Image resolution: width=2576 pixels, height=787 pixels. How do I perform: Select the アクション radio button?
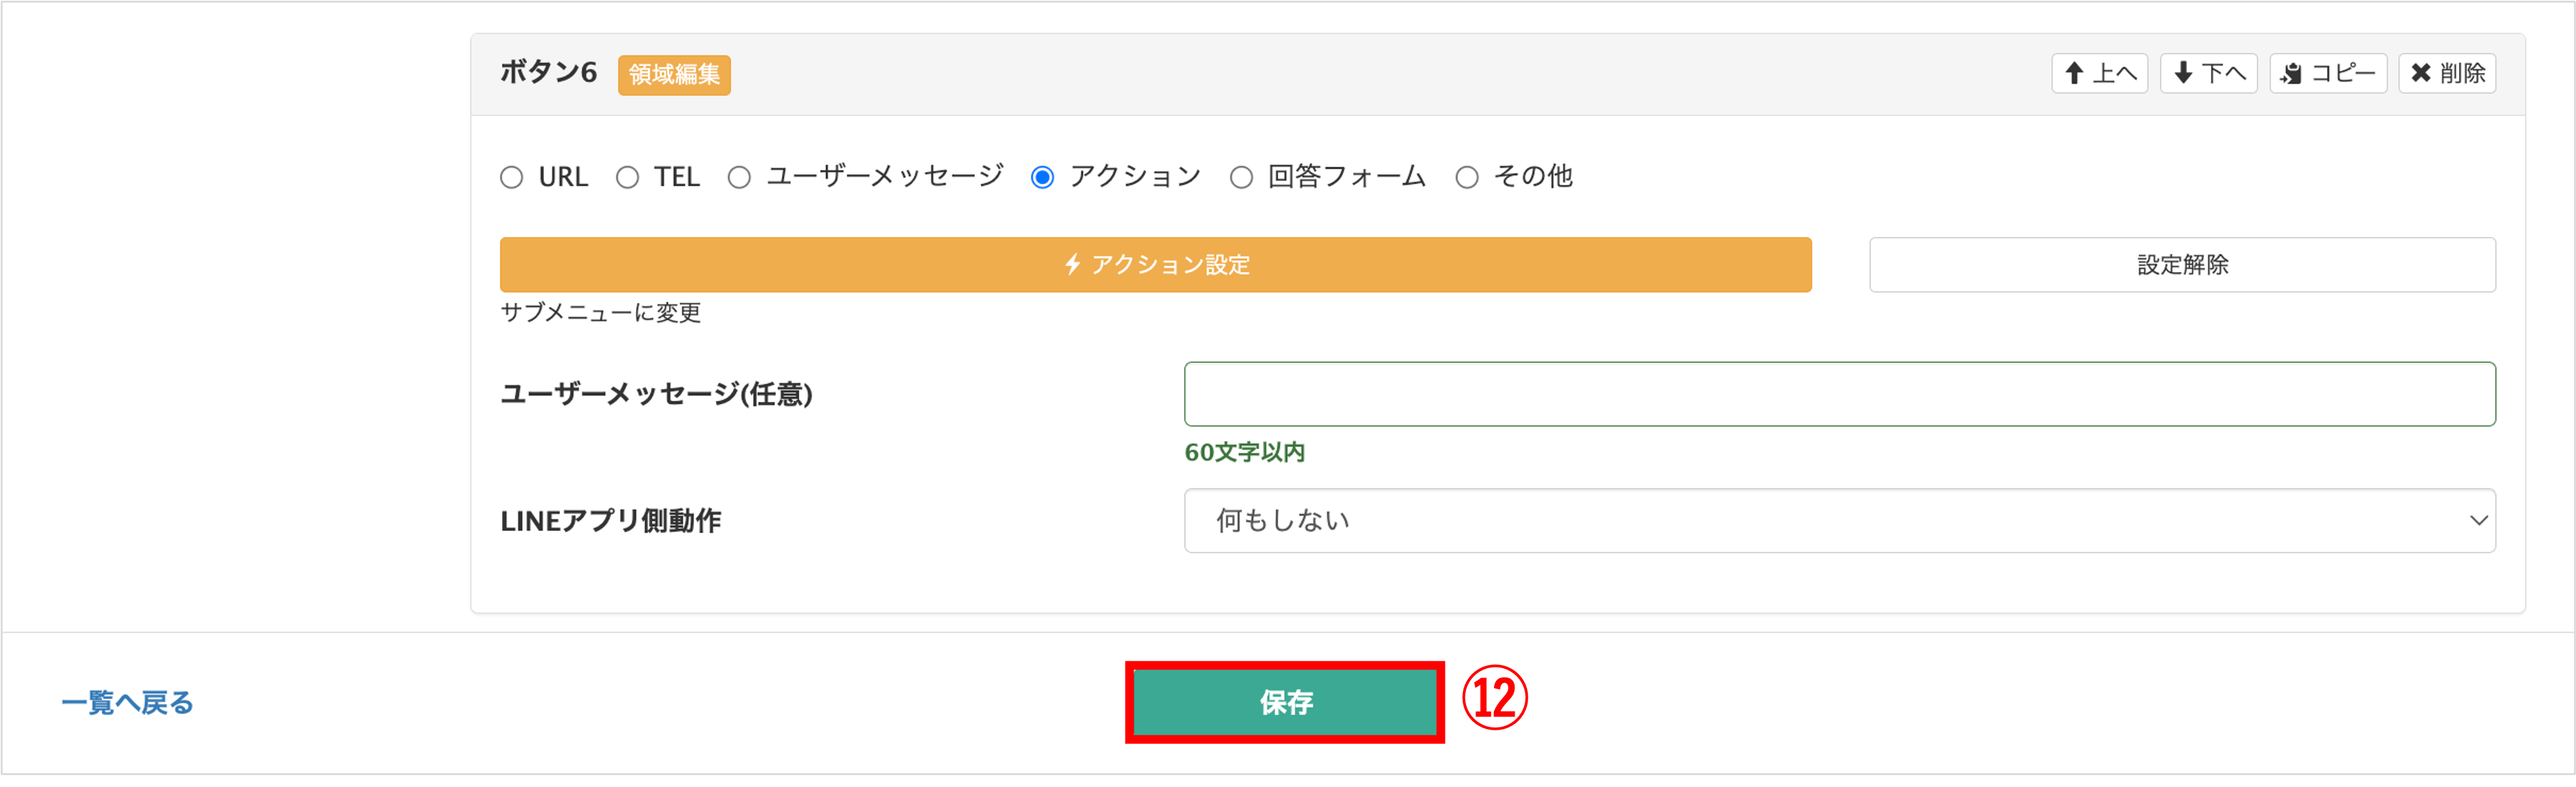(x=1043, y=178)
